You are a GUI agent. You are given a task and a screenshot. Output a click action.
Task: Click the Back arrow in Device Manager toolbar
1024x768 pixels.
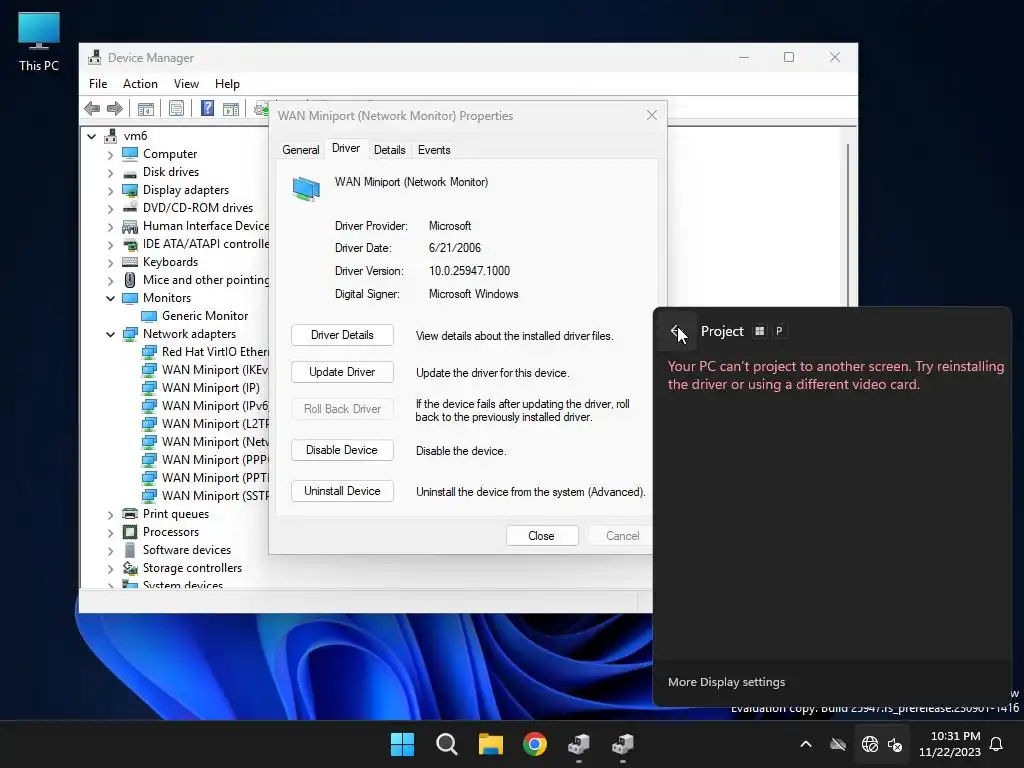(x=92, y=108)
